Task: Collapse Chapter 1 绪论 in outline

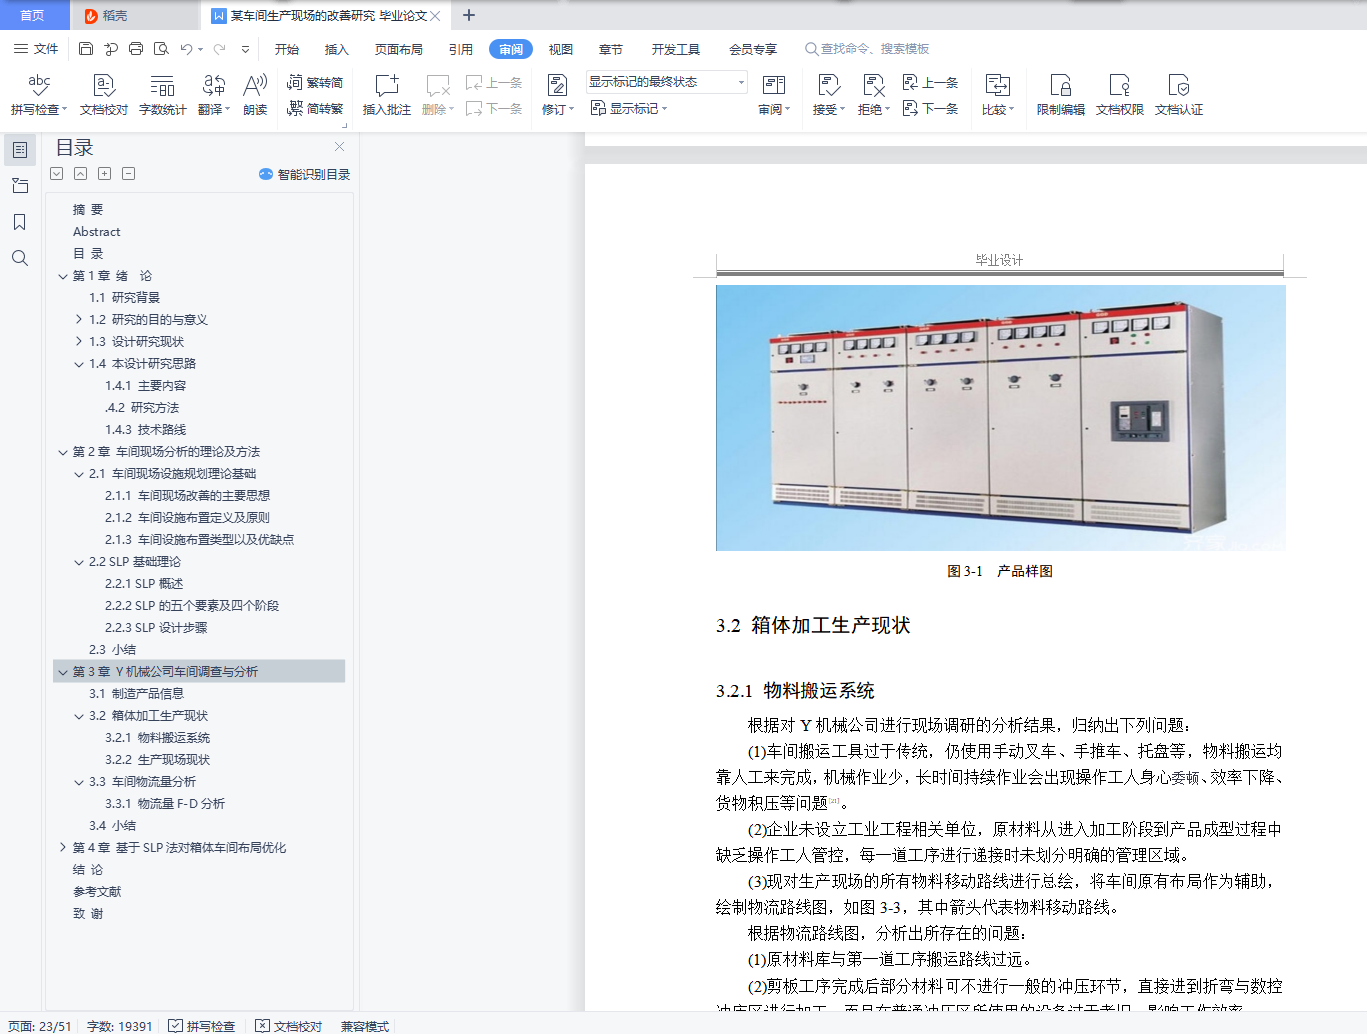Action: (x=63, y=276)
